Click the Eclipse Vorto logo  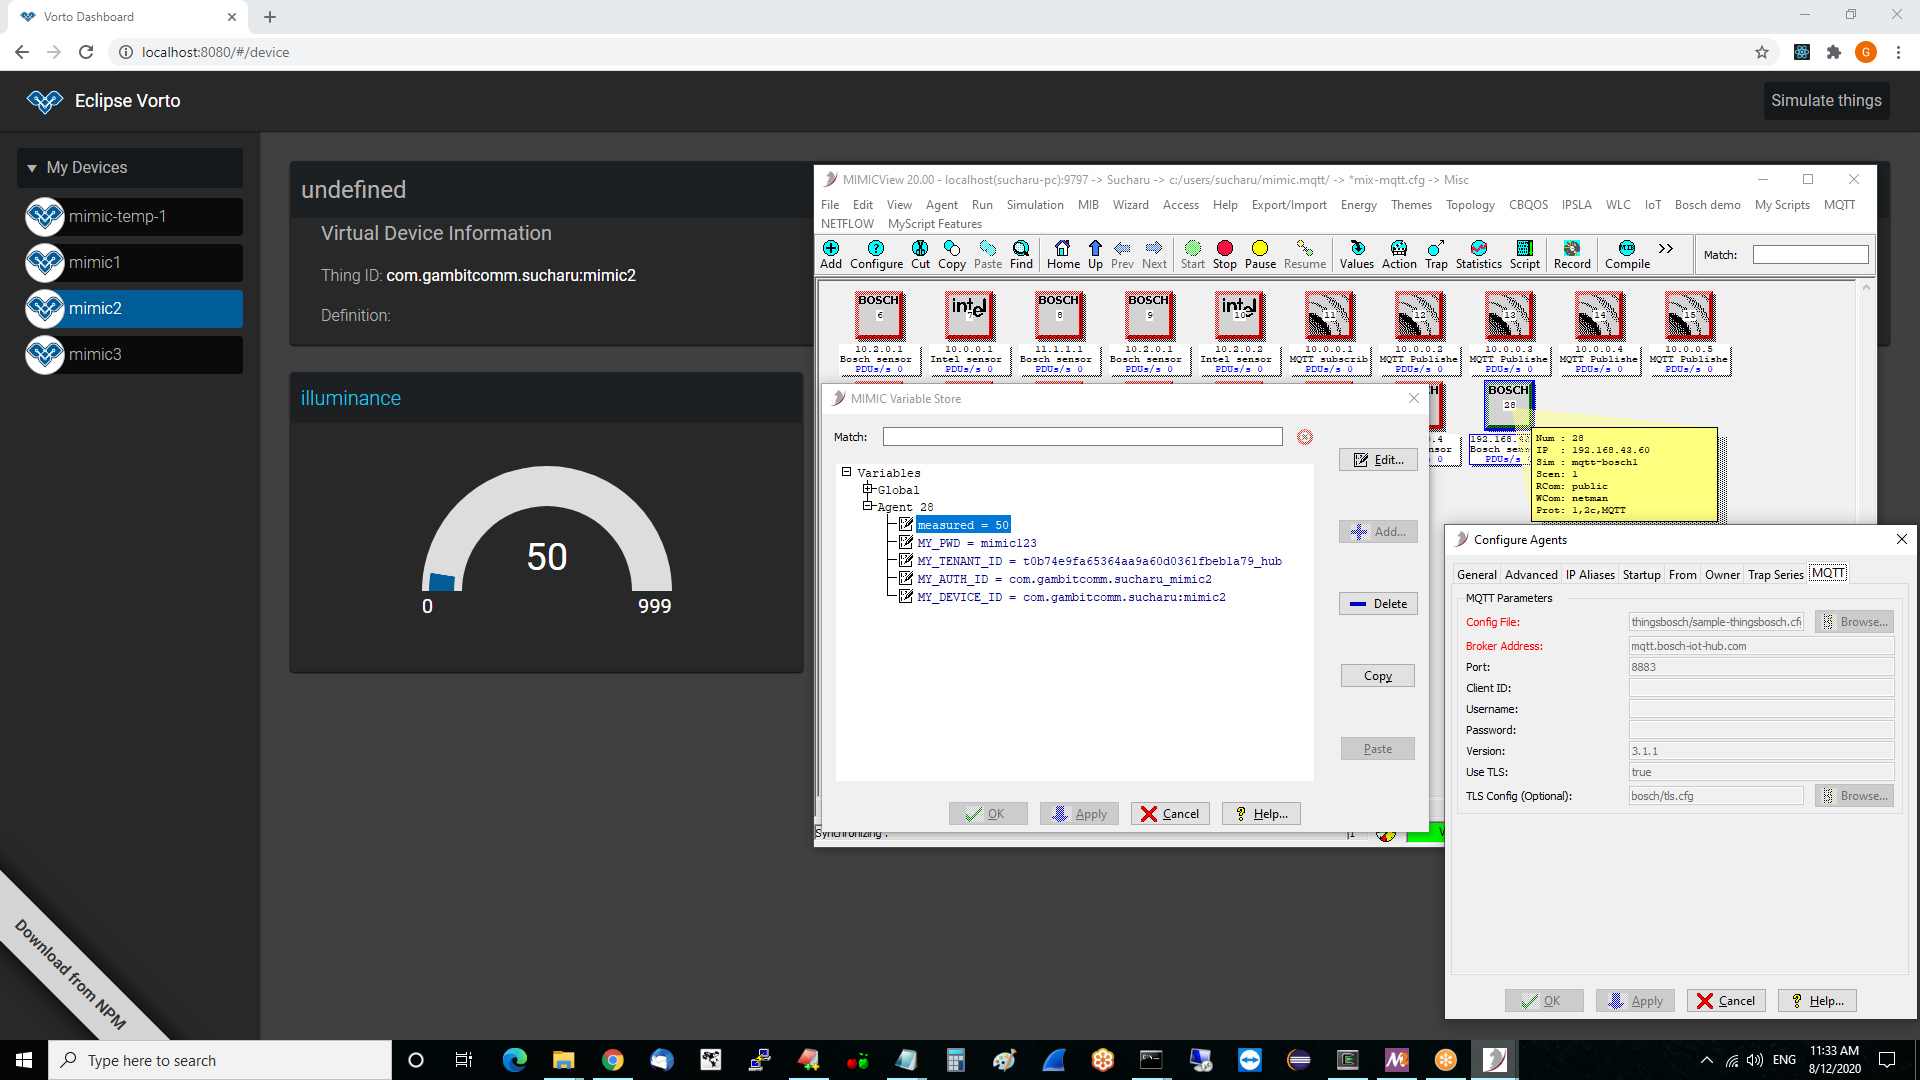45,101
